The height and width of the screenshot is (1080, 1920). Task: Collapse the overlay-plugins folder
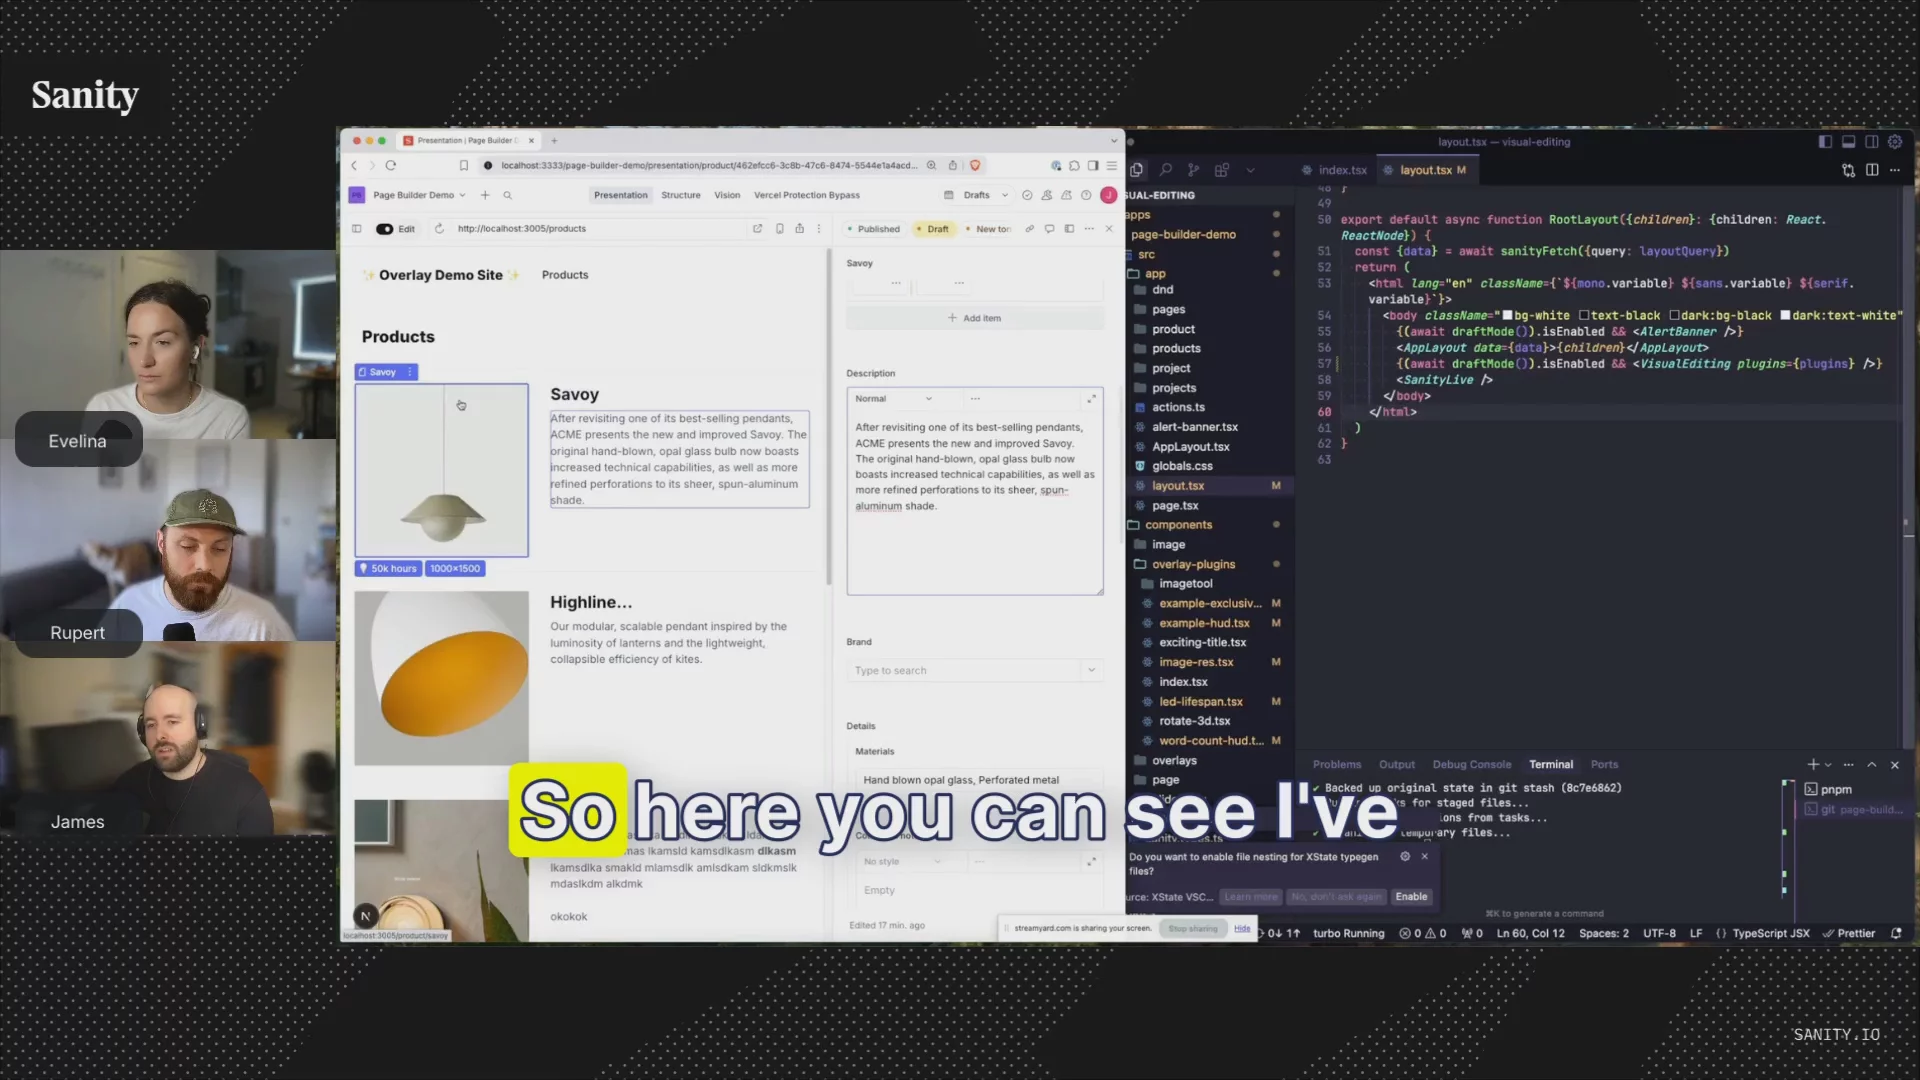click(x=1193, y=564)
